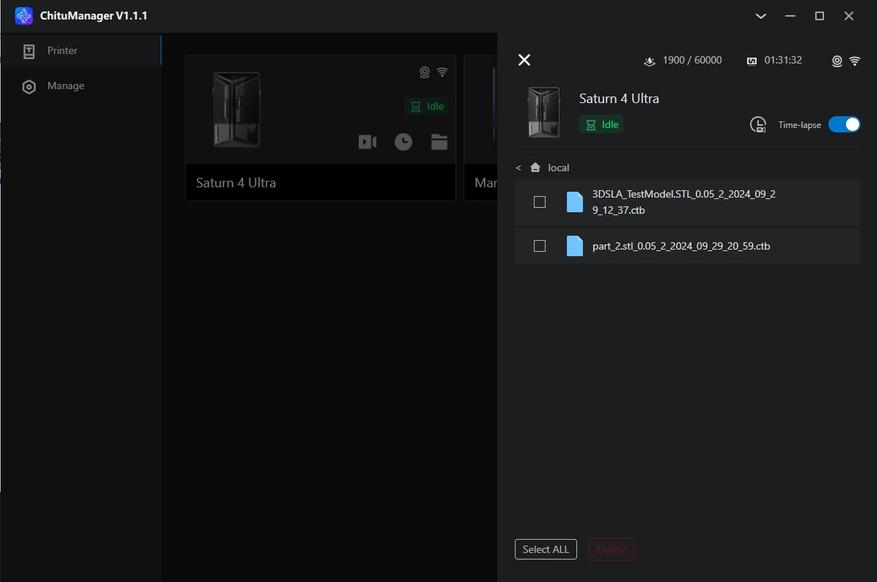Click the Select ALL button
Screen dimensions: 877x582
pos(545,550)
